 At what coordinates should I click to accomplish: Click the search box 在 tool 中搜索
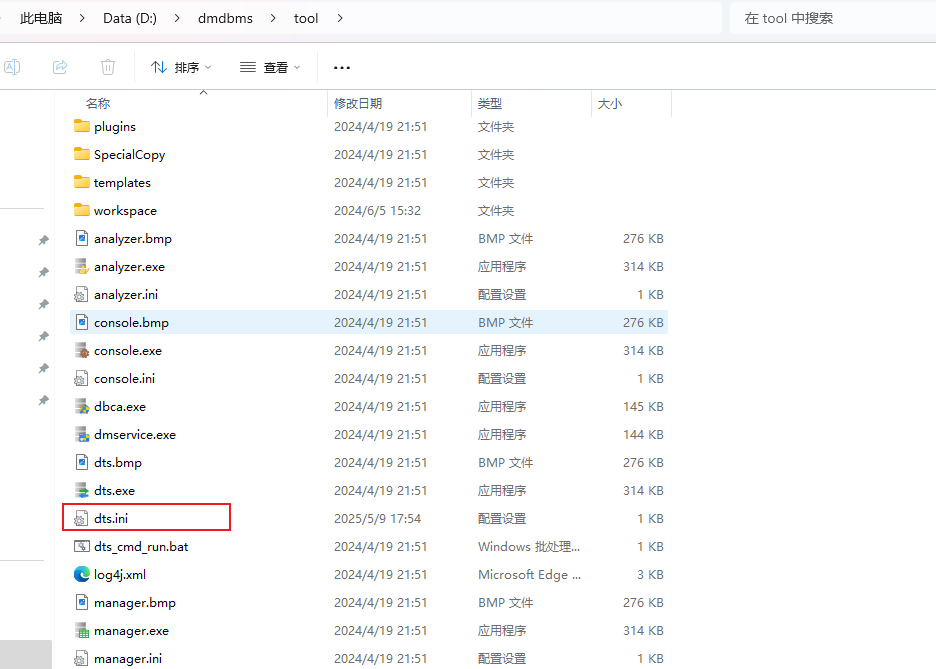832,17
